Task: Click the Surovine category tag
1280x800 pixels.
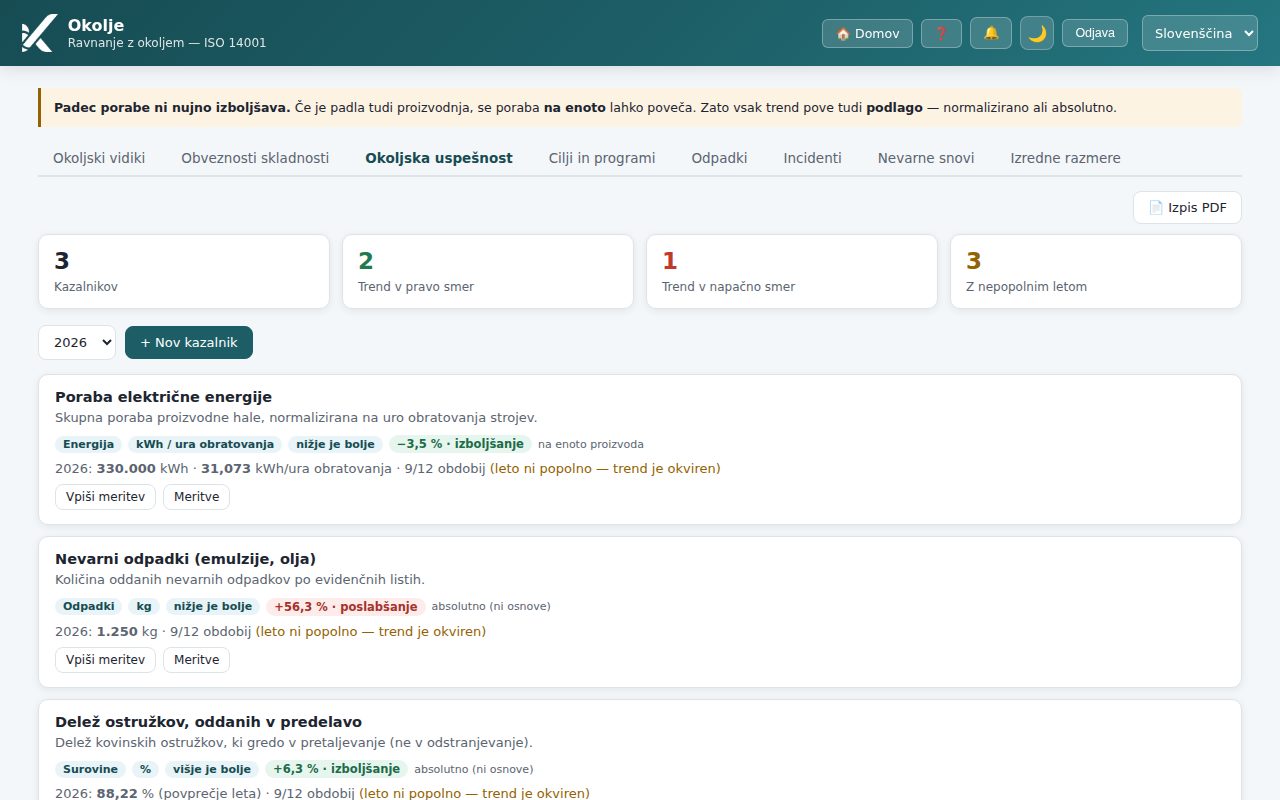Action: pyautogui.click(x=90, y=770)
